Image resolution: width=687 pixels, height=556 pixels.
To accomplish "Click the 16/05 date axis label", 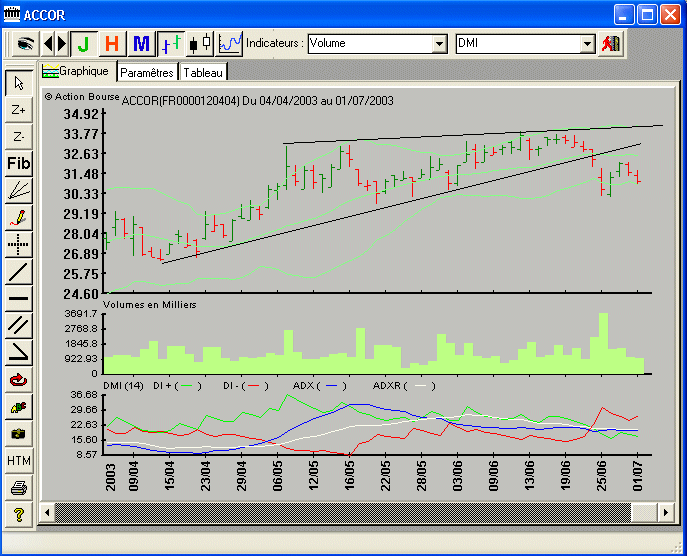I will click(x=349, y=475).
